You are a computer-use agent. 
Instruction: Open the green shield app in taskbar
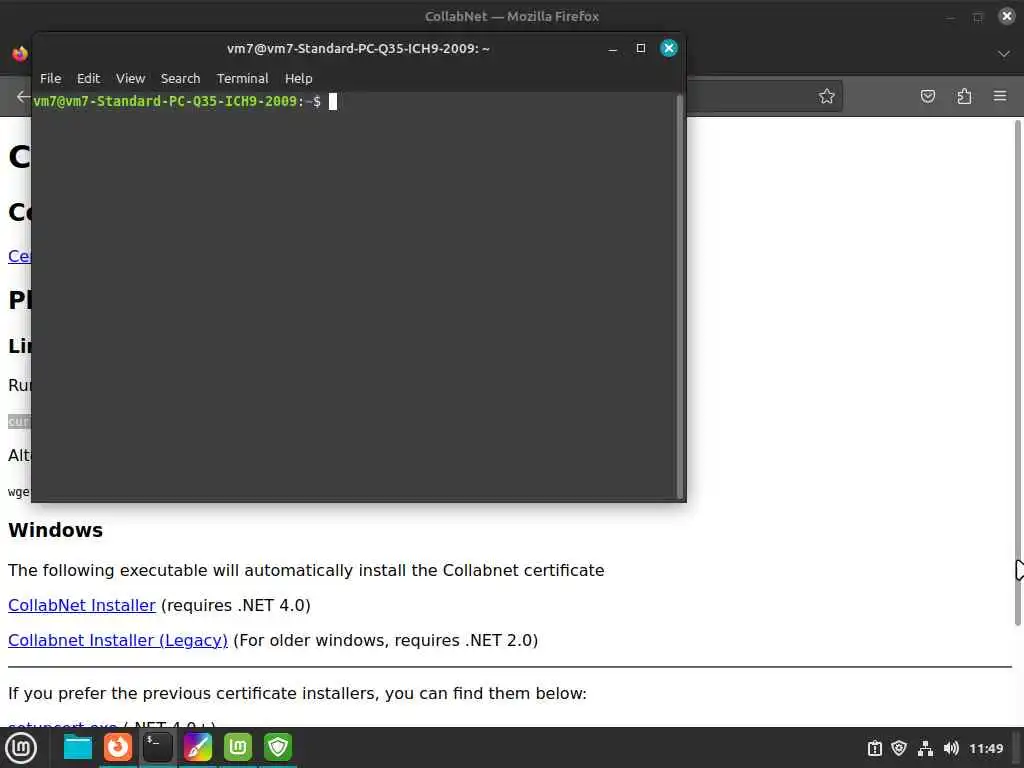(x=278, y=747)
